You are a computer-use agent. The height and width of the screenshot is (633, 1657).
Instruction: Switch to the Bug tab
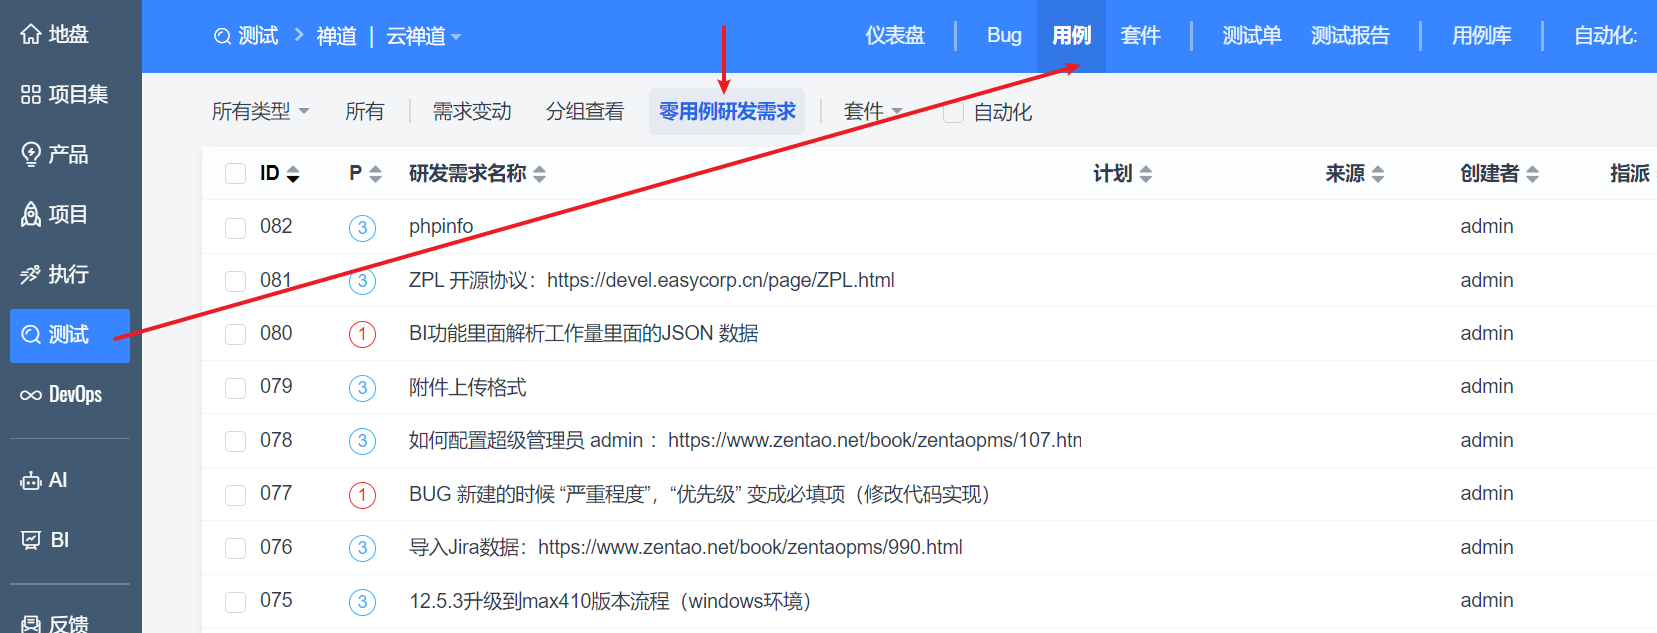click(x=1004, y=36)
